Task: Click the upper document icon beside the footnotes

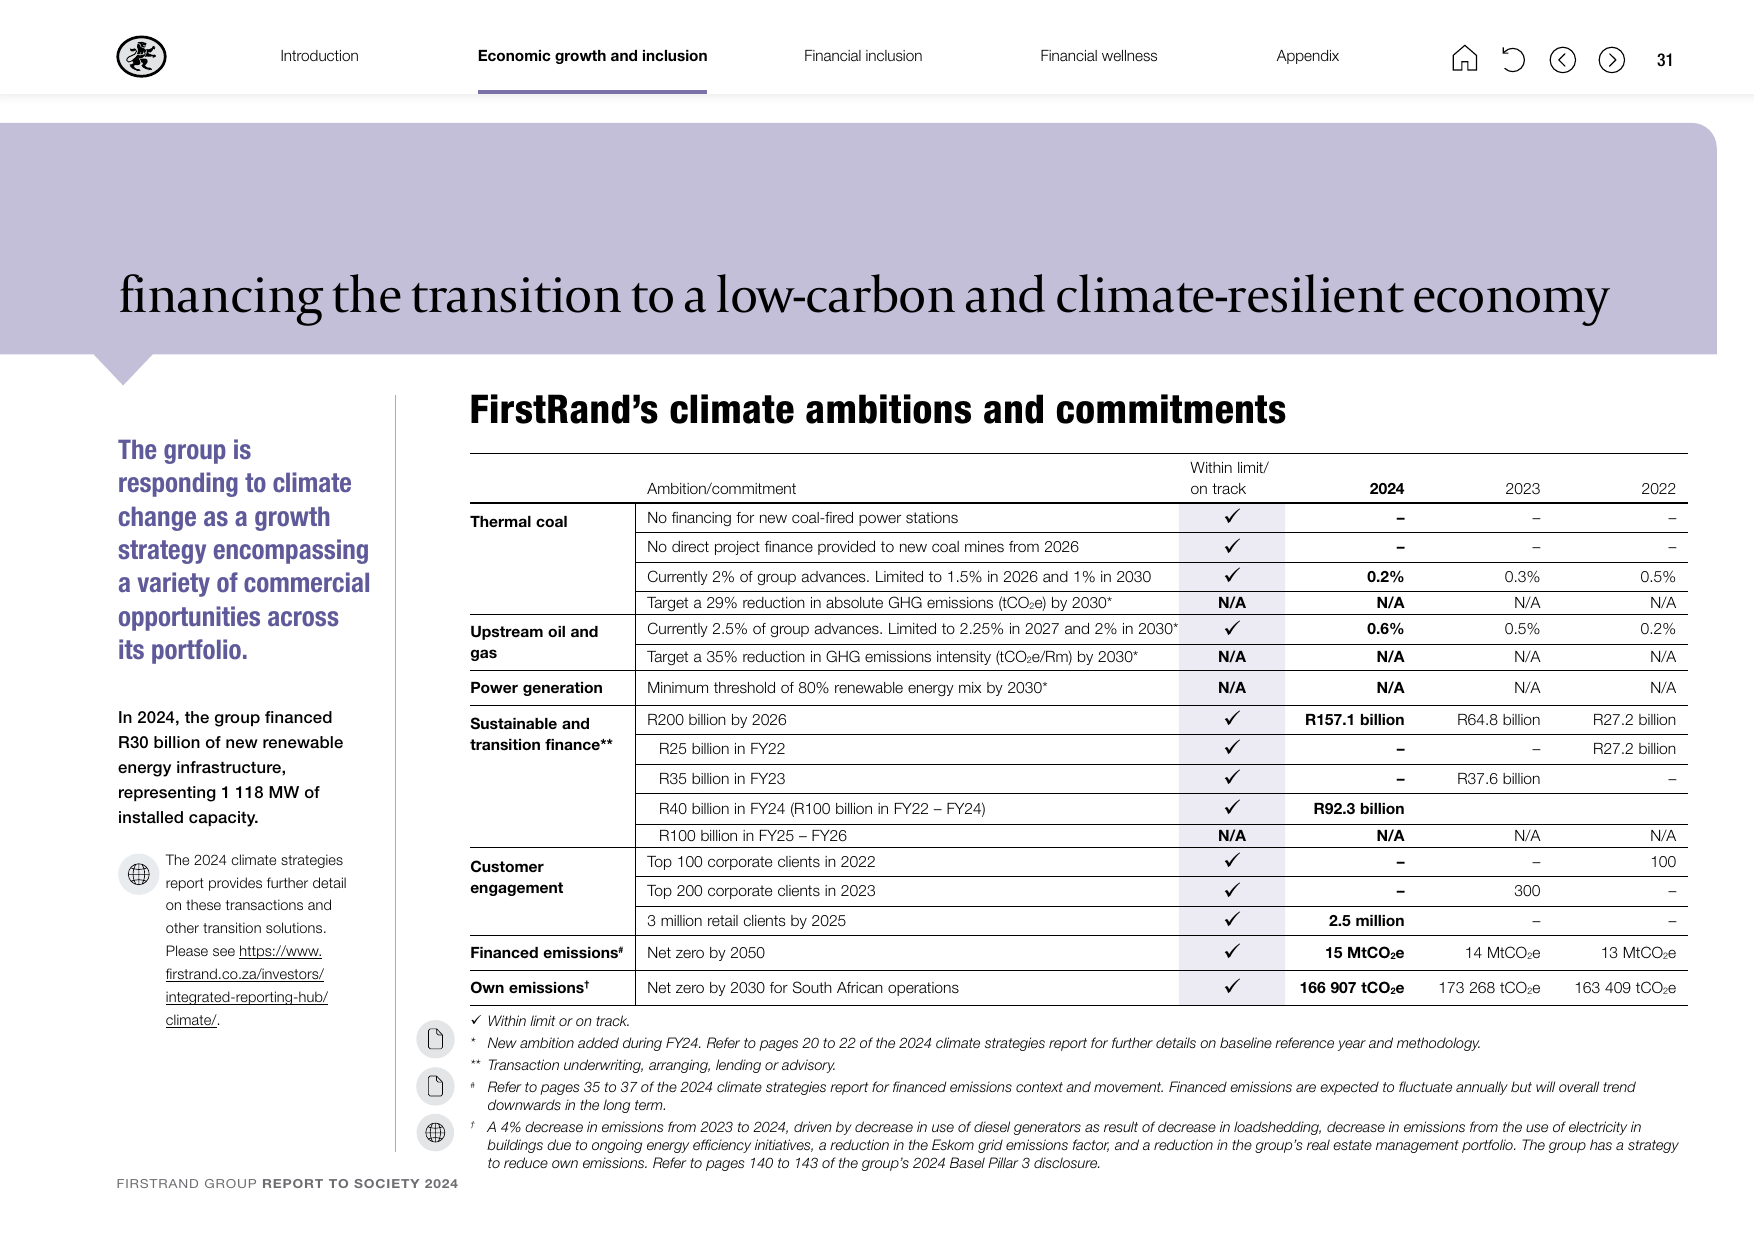Action: coord(435,1039)
